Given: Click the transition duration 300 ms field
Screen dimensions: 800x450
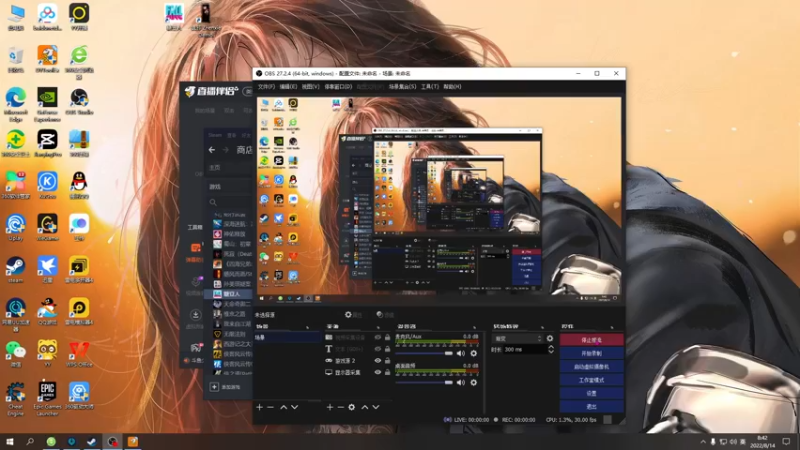Looking at the screenshot, I should coord(525,349).
